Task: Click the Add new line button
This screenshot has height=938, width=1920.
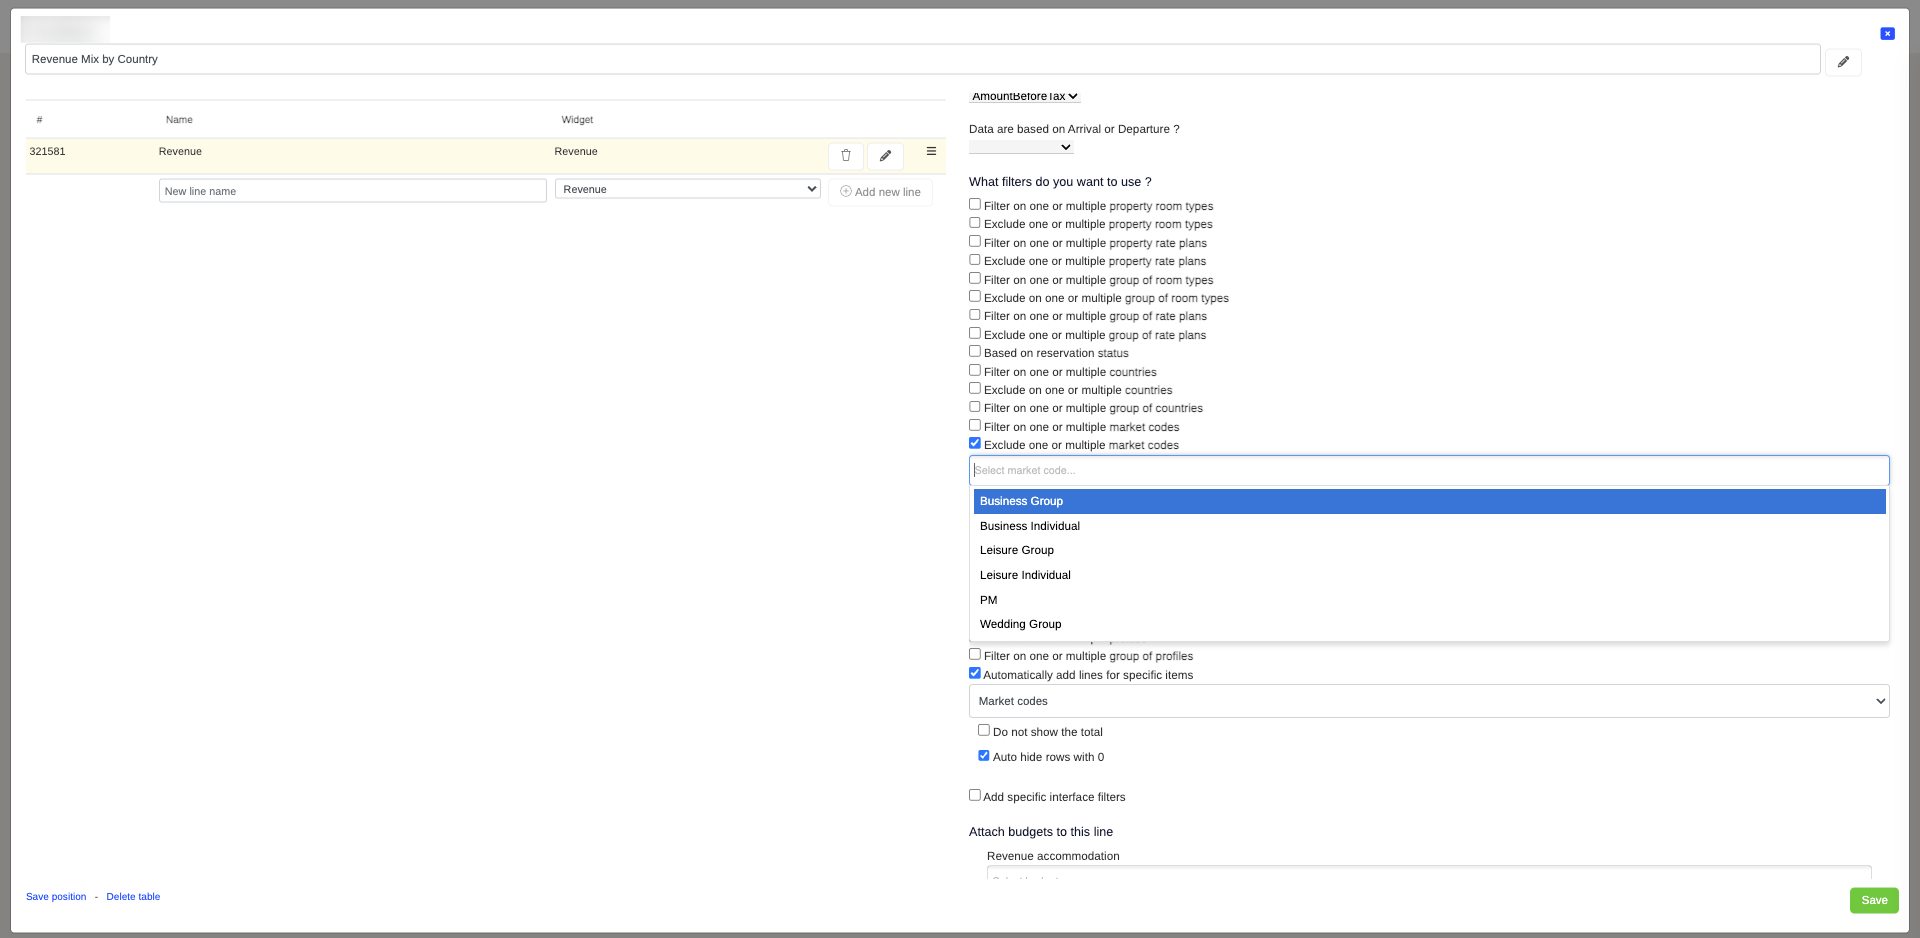Action: point(881,192)
